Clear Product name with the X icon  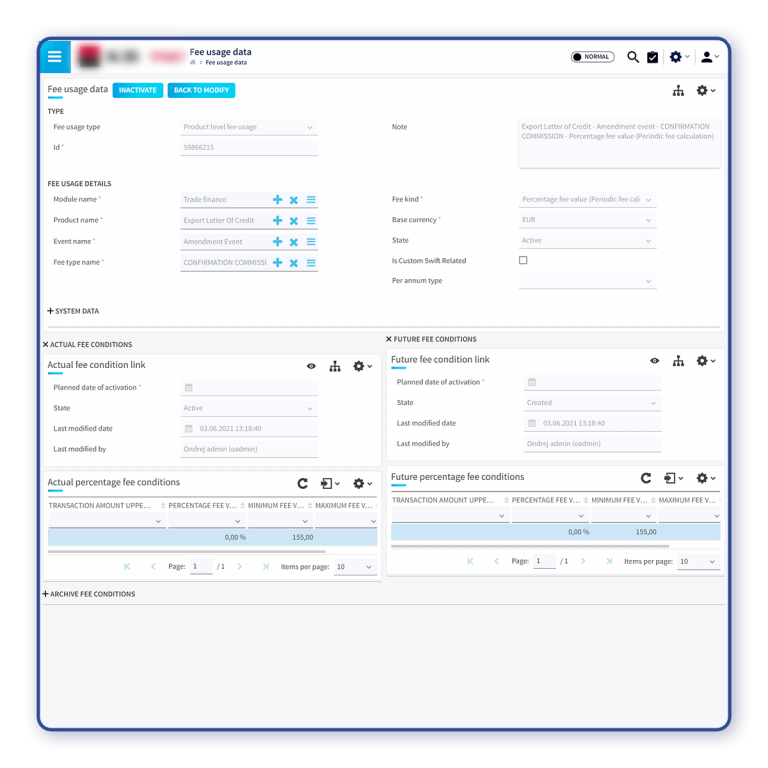click(x=294, y=221)
